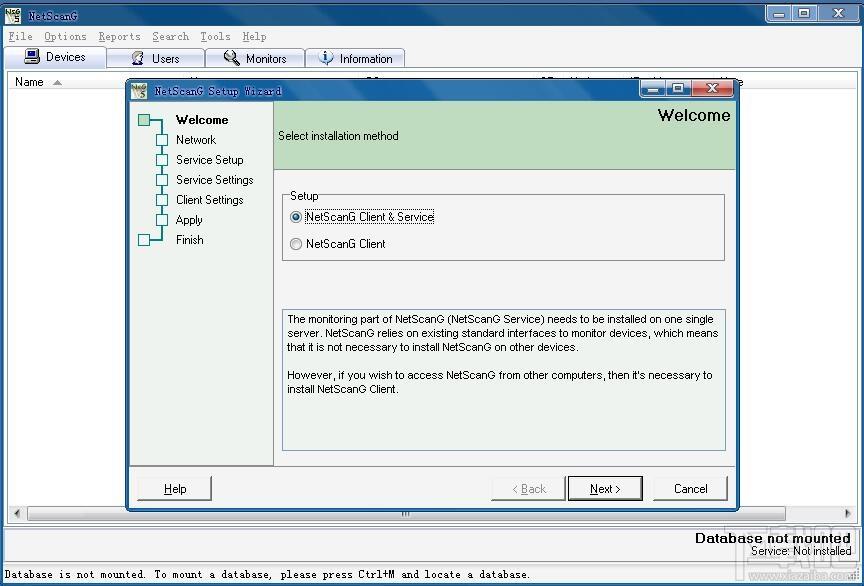Screen dimensions: 864x586
Task: Switch to the Users tab
Action: click(x=155, y=58)
